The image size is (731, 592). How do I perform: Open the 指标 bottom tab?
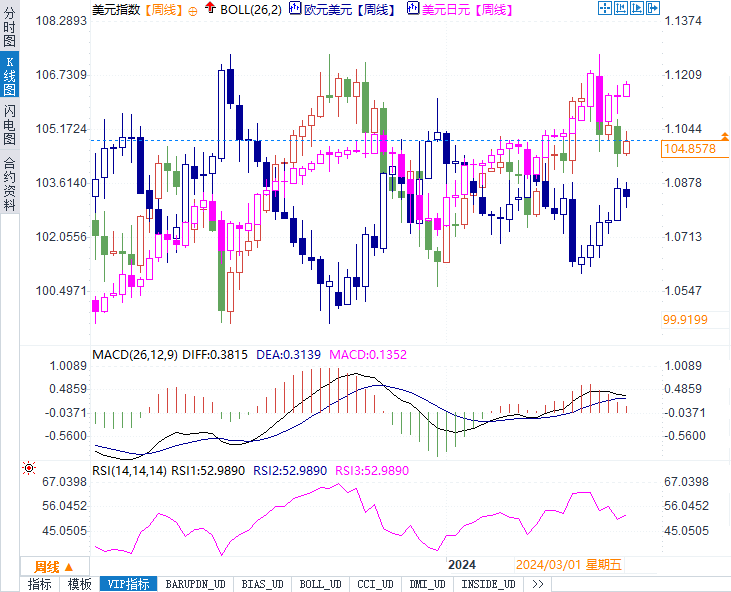40,584
